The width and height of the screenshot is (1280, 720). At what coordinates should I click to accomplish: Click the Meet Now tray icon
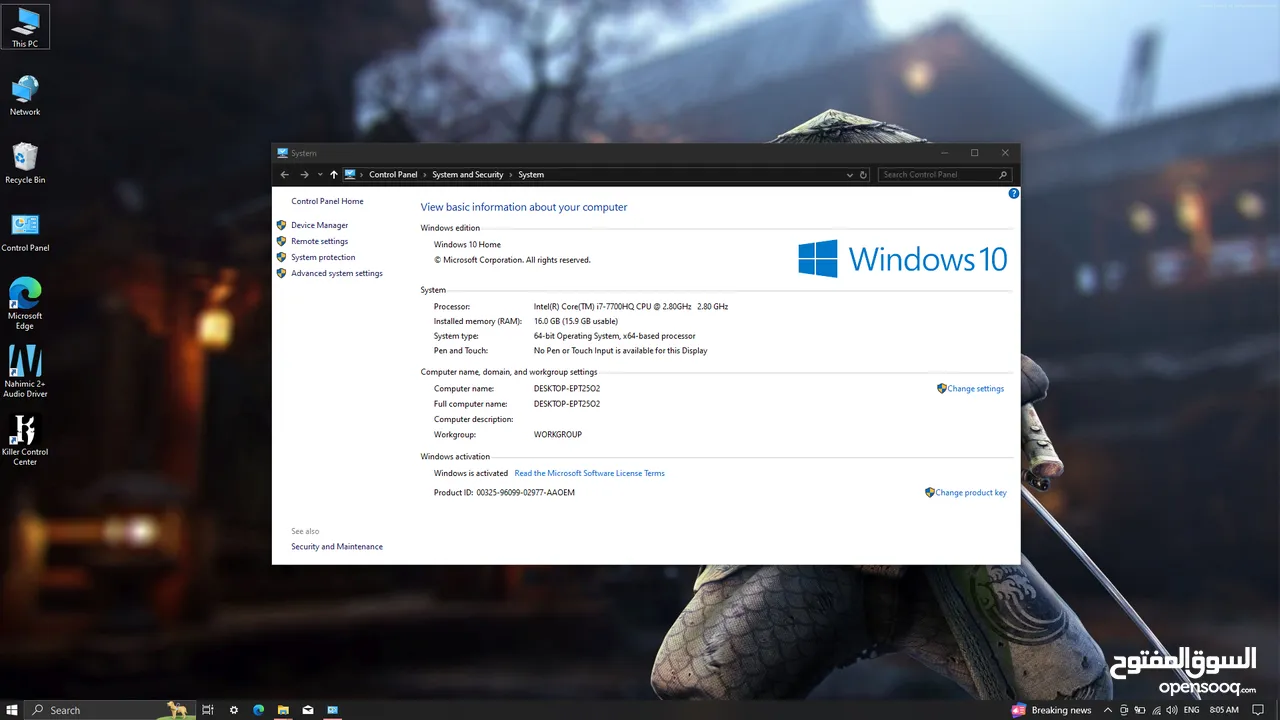click(x=1125, y=710)
